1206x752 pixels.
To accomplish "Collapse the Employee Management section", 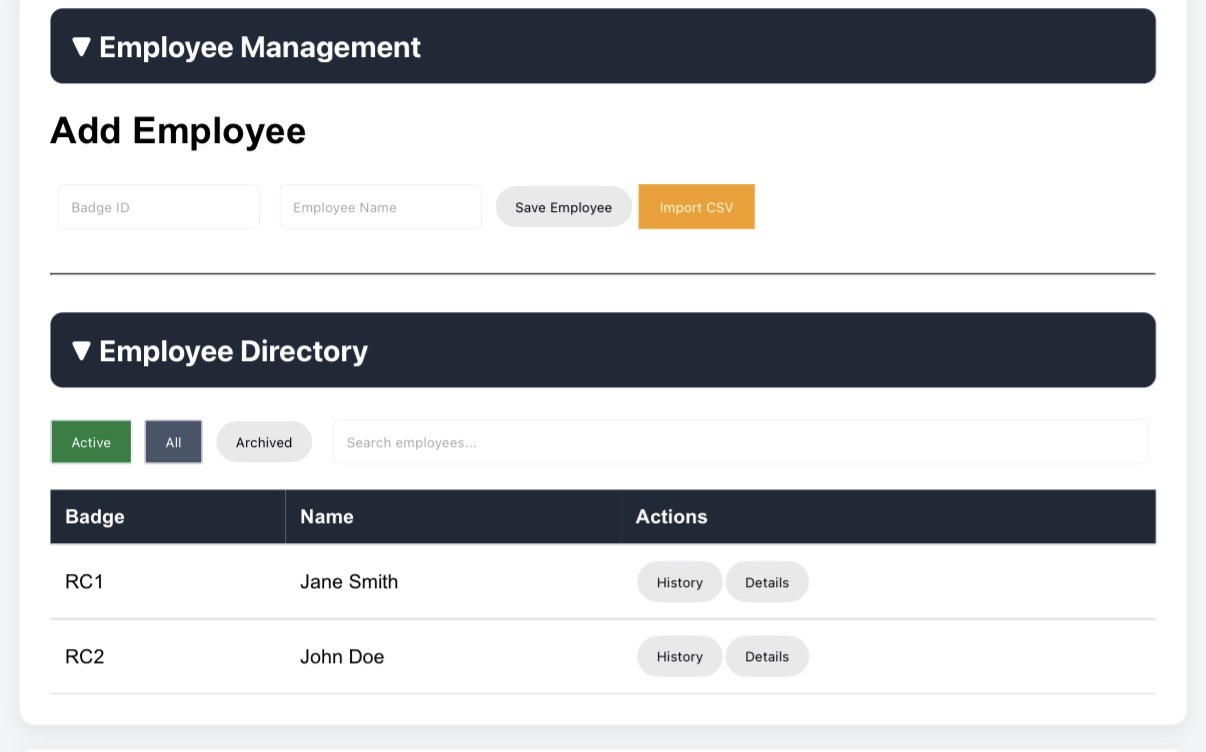I will click(x=603, y=46).
